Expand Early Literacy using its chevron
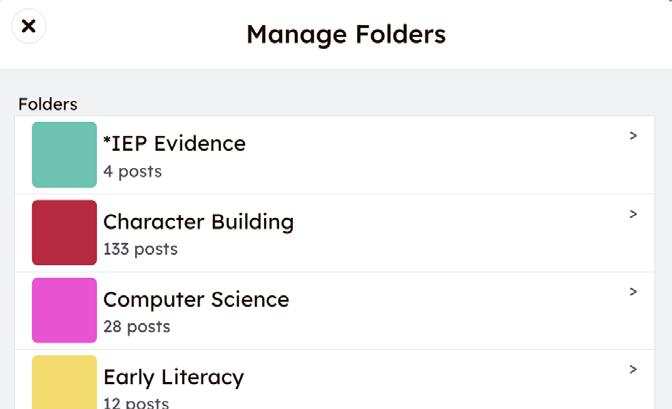 633,370
